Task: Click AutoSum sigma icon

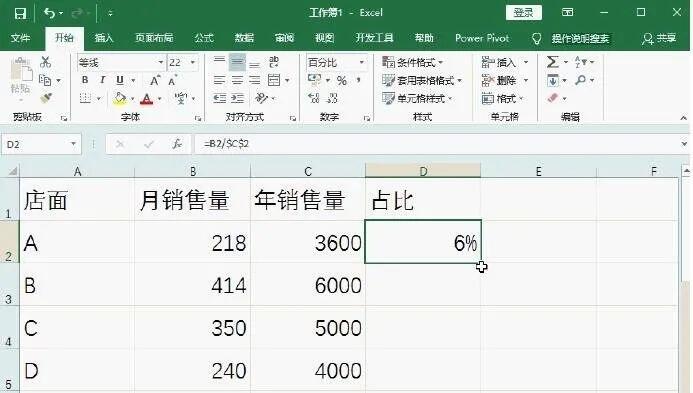Action: [x=552, y=62]
